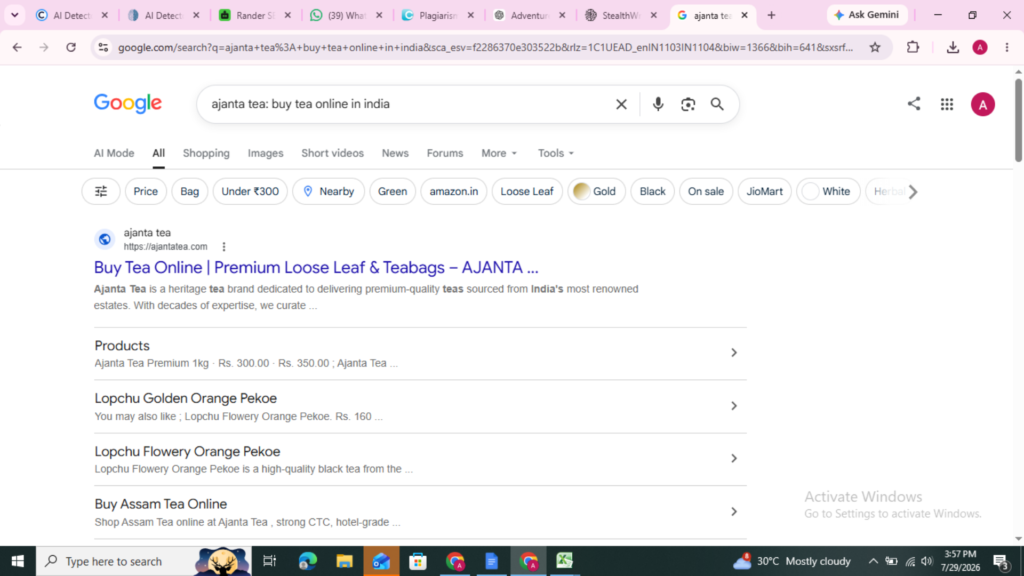Start voice search with microphone icon

tap(658, 104)
